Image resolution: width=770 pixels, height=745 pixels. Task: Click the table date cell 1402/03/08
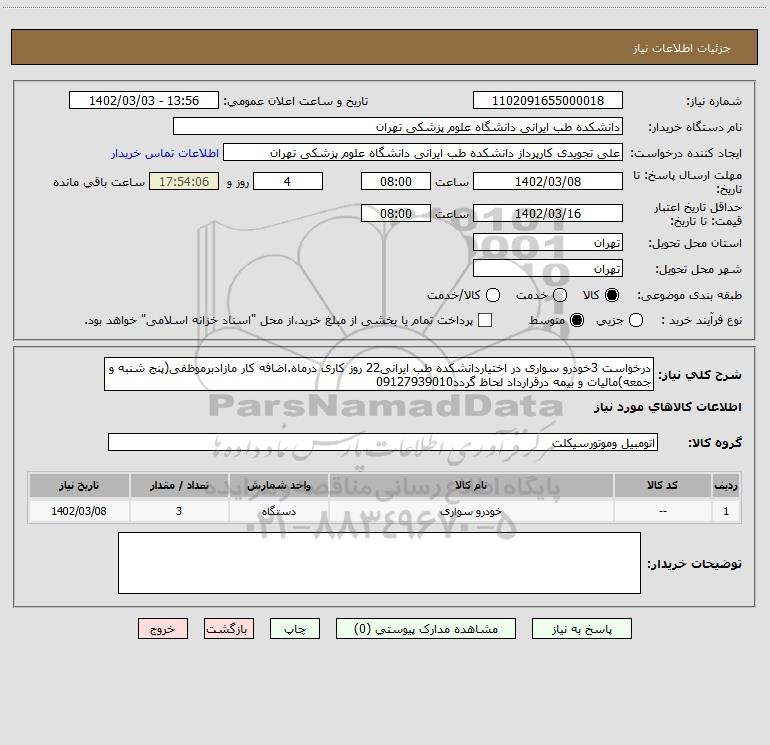(79, 511)
